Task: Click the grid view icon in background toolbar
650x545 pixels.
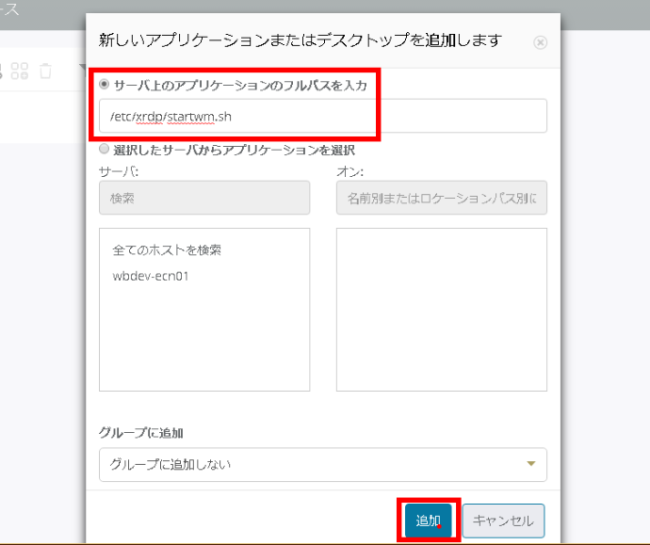Action: click(20, 71)
